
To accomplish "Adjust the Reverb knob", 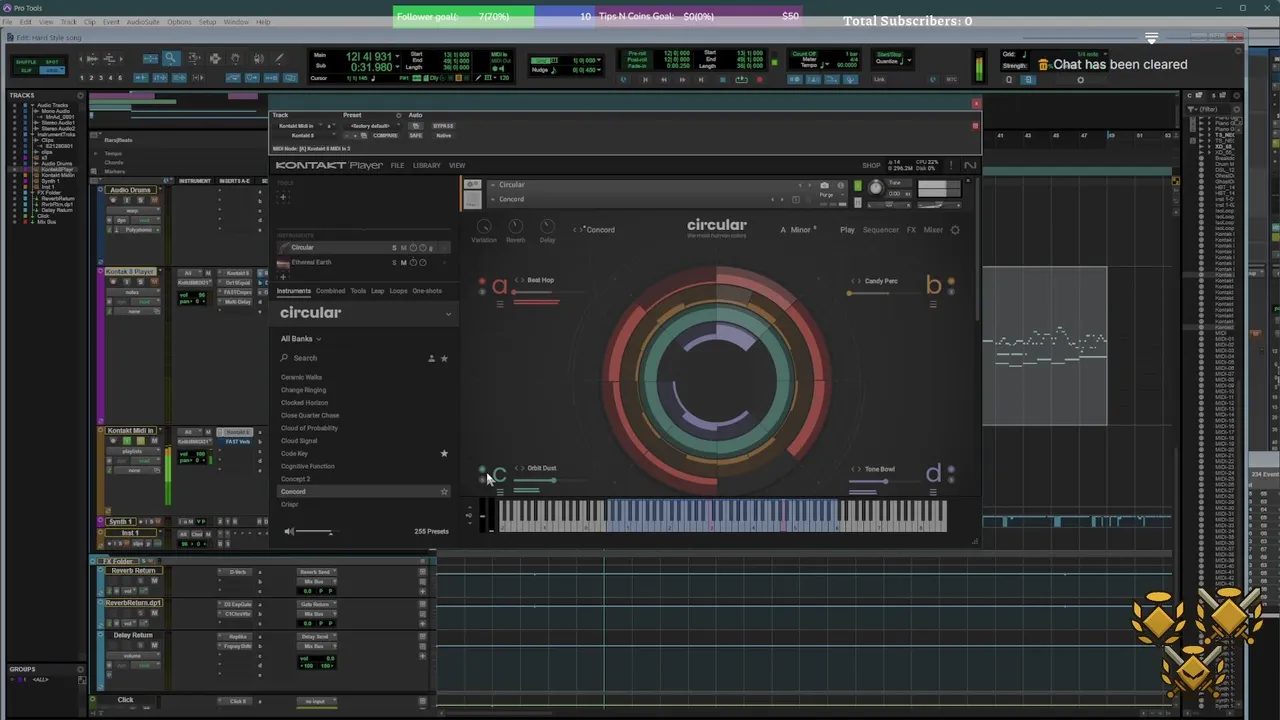I will coord(516,227).
